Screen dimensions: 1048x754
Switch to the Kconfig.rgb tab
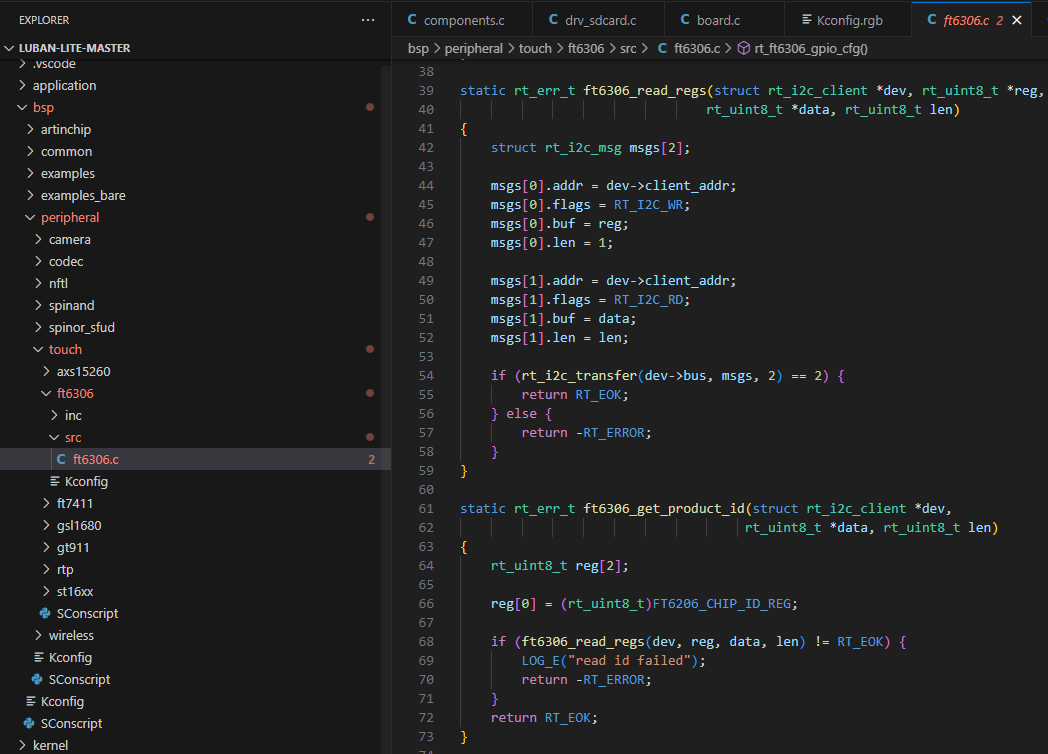click(x=850, y=20)
